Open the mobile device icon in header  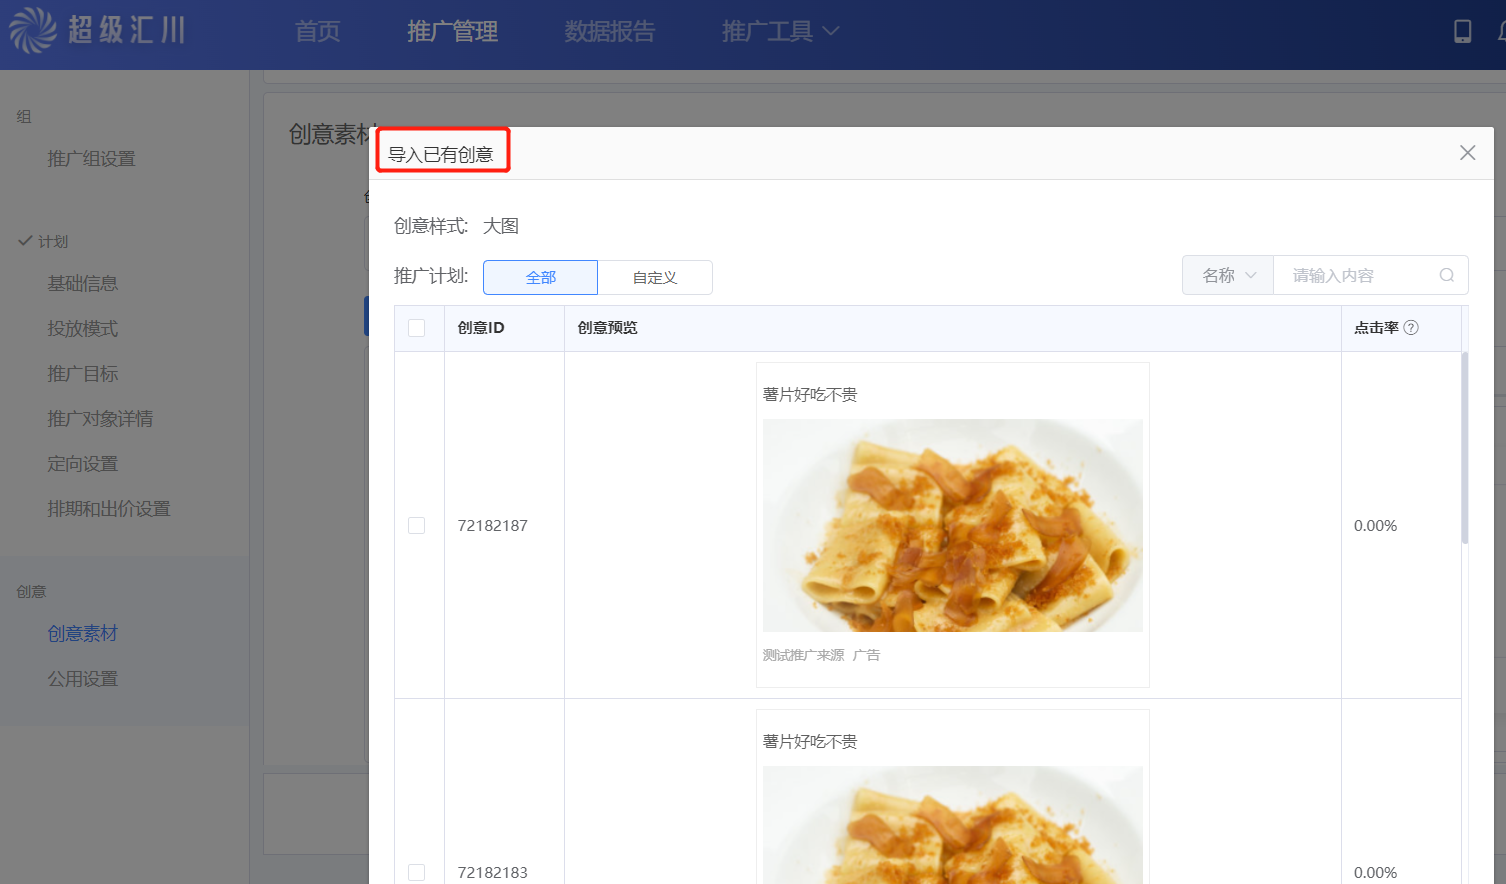(x=1462, y=31)
